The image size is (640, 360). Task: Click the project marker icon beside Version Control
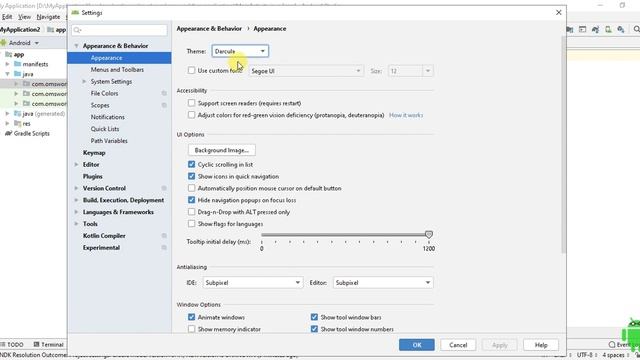click(164, 188)
